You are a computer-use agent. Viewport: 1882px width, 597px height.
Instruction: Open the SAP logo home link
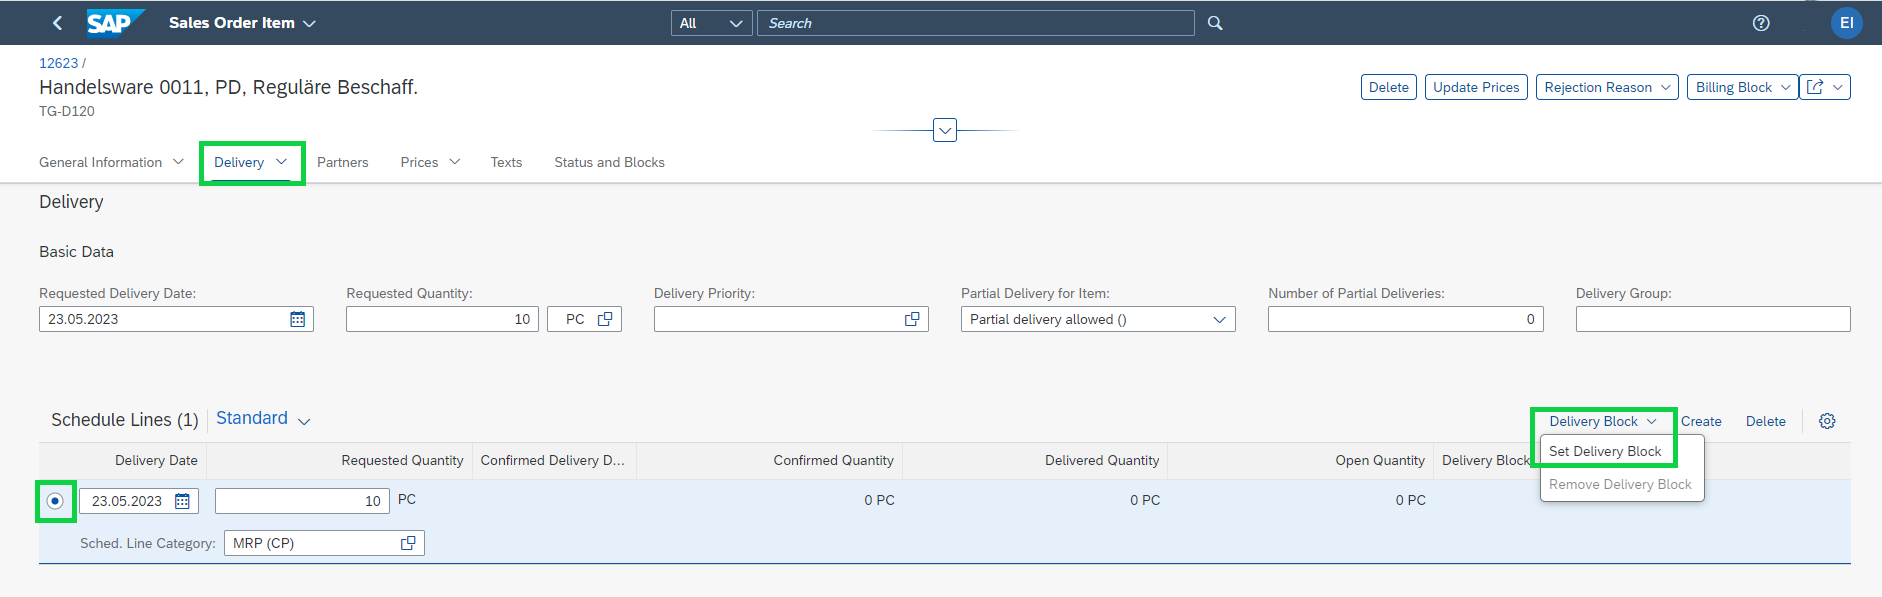tap(115, 22)
